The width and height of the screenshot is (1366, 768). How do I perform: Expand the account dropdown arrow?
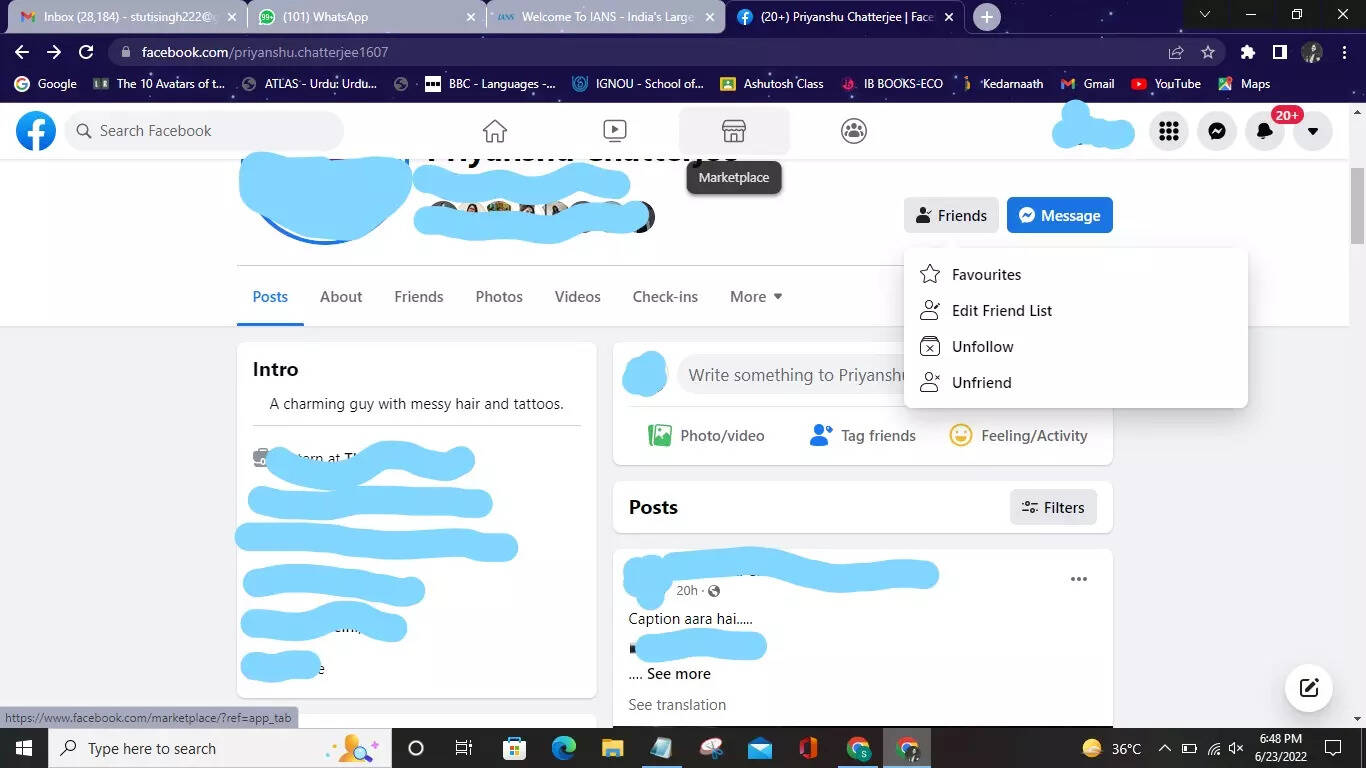[x=1313, y=131]
